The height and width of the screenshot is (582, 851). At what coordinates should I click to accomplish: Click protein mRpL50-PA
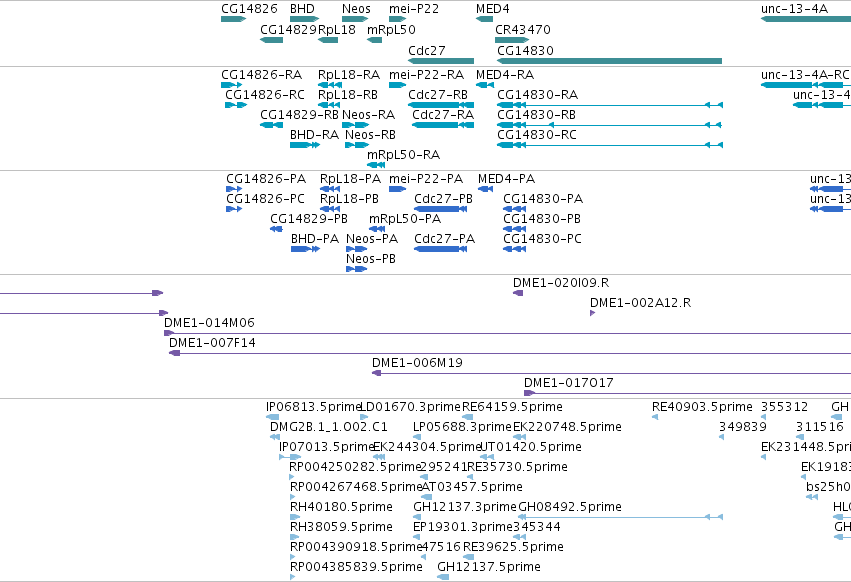377,230
